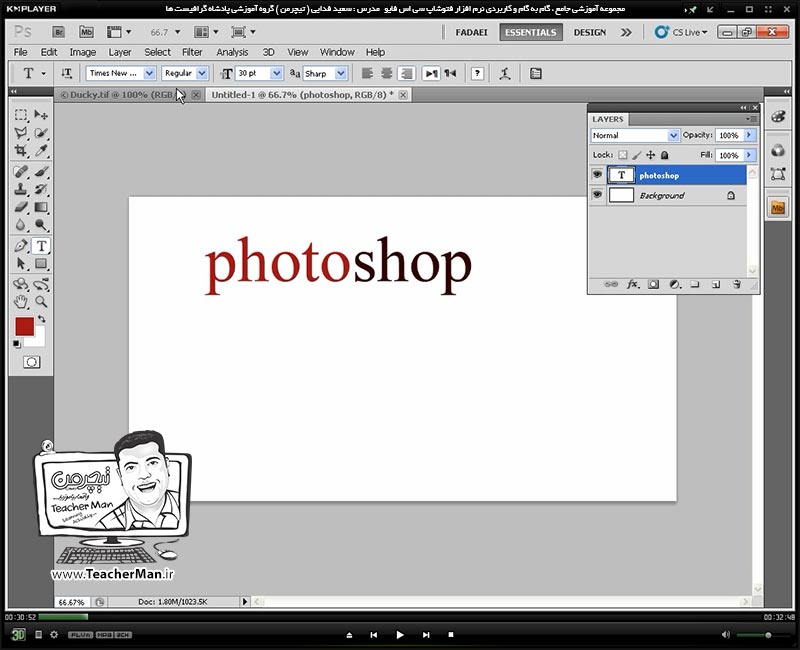Image resolution: width=800 pixels, height=650 pixels.
Task: Select the Blur tool
Action: (21, 225)
